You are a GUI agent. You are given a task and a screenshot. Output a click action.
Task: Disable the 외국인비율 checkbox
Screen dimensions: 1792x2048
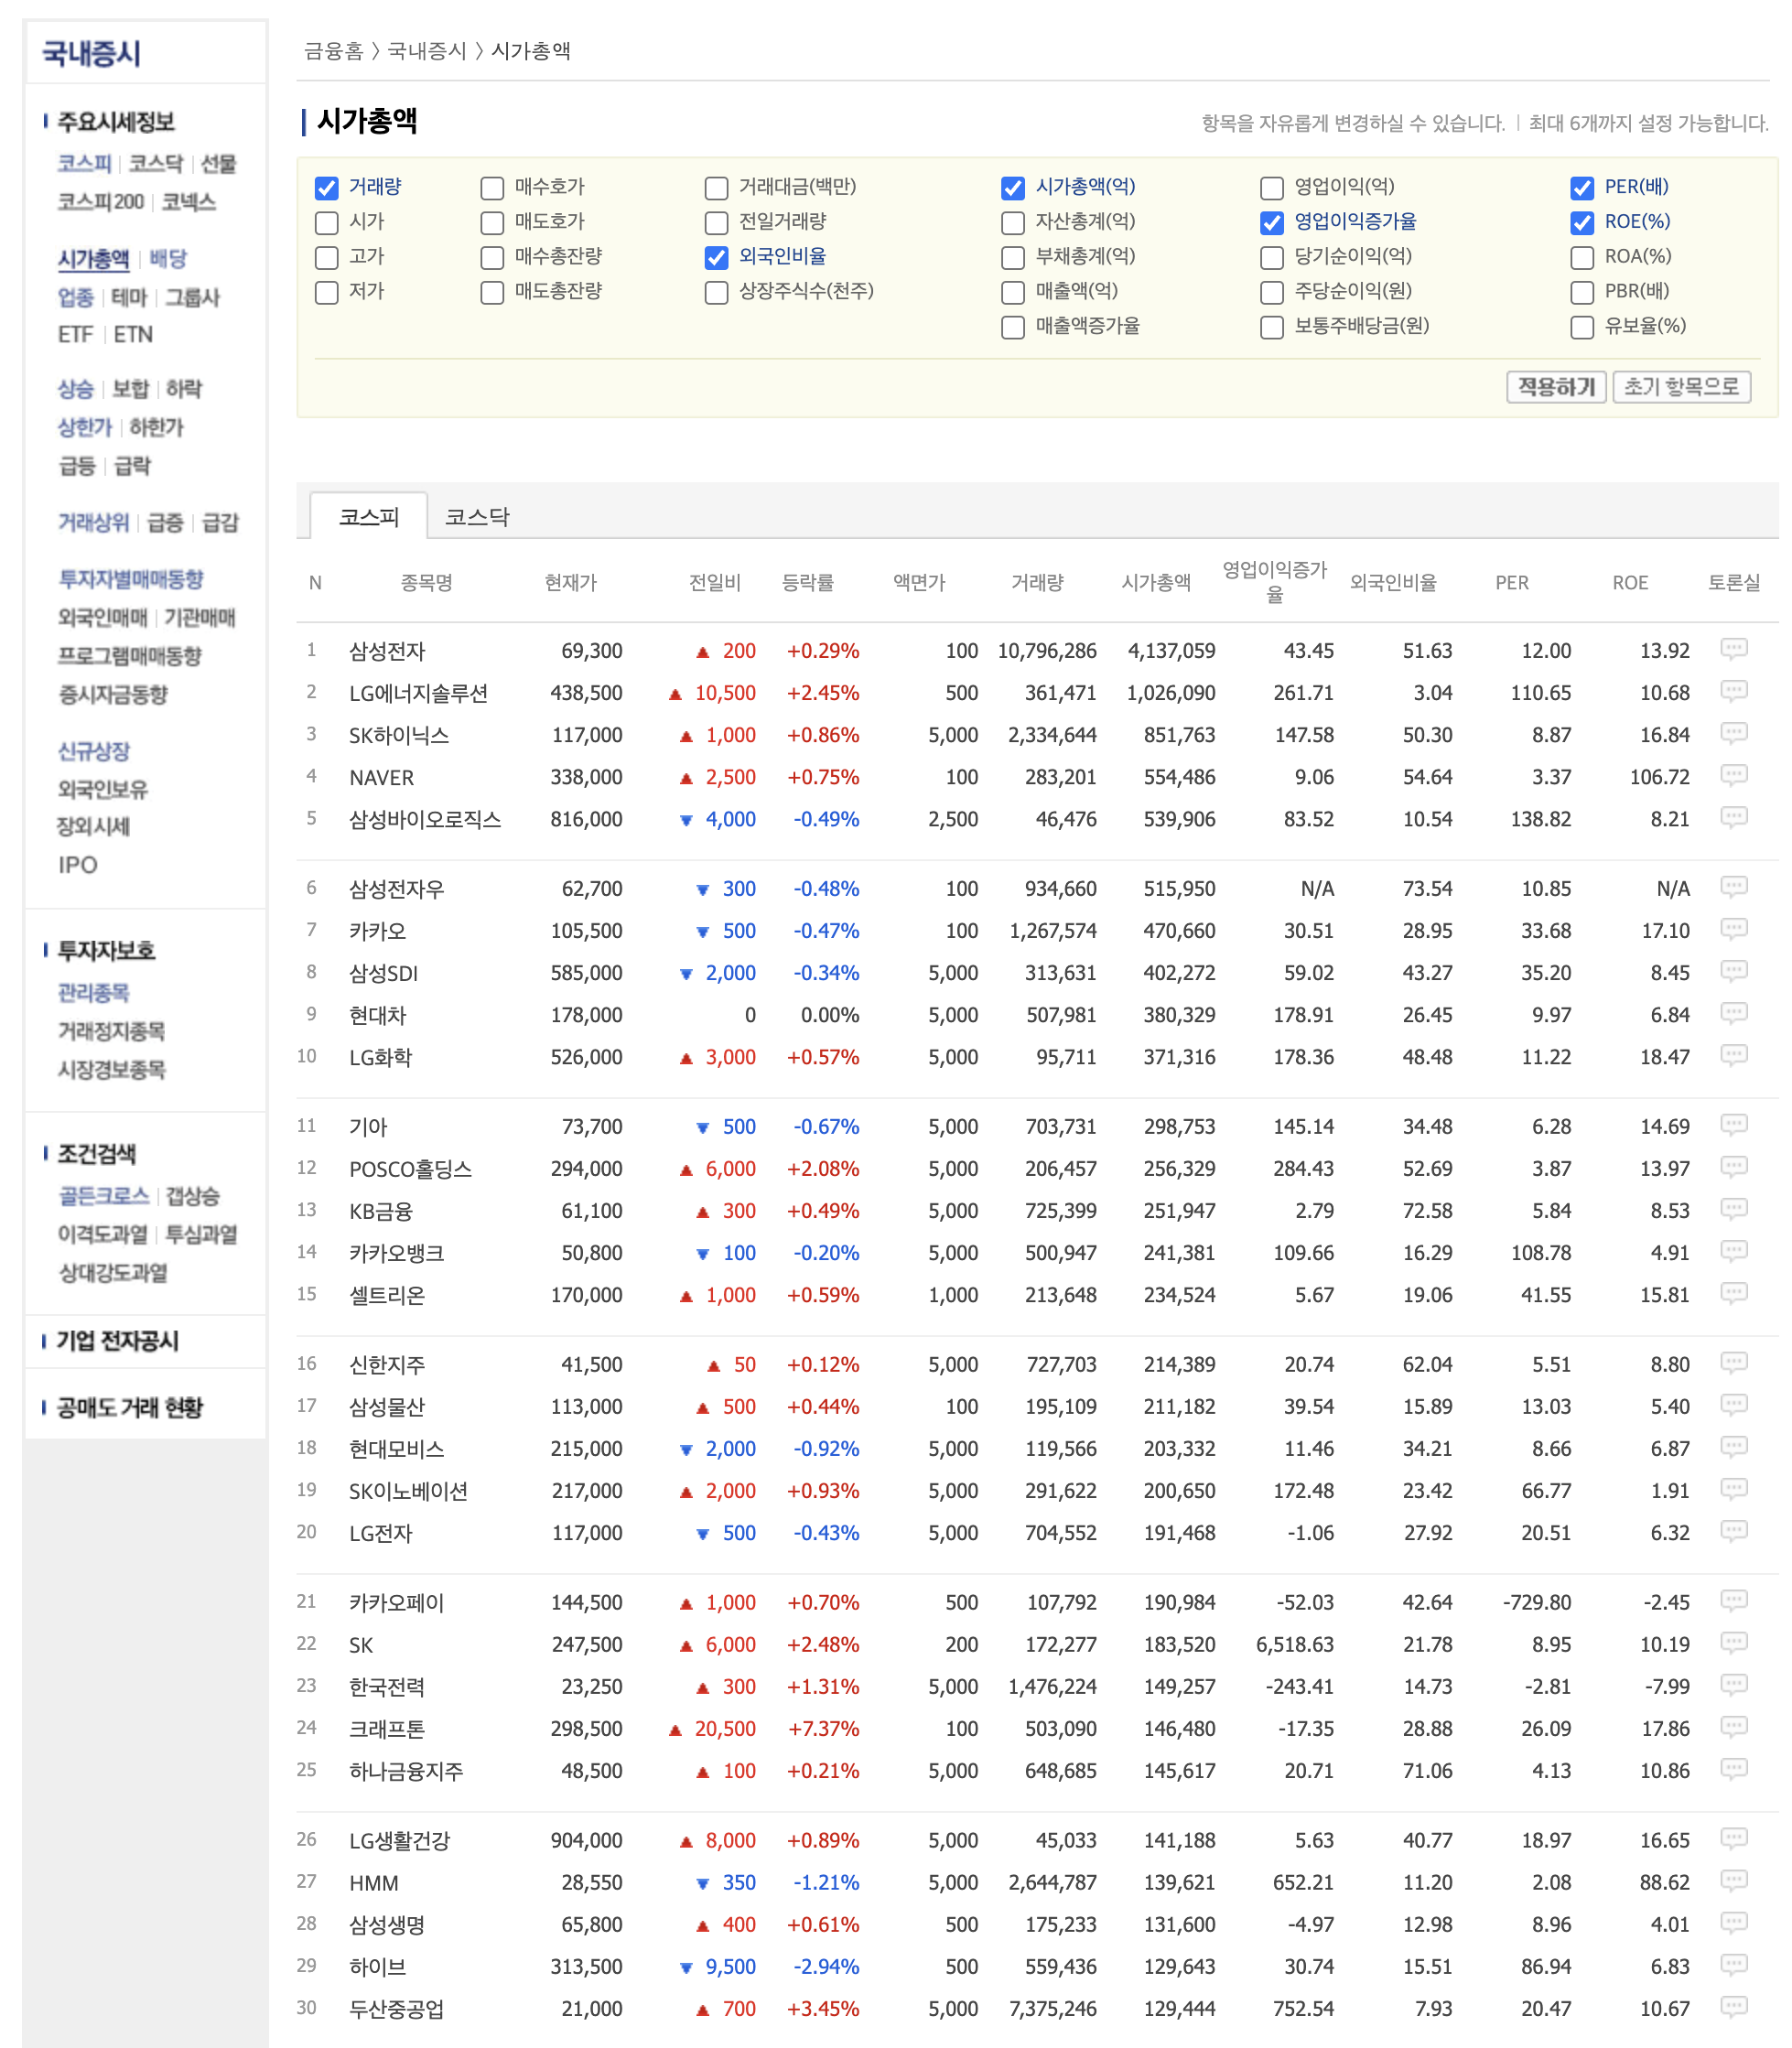point(716,258)
